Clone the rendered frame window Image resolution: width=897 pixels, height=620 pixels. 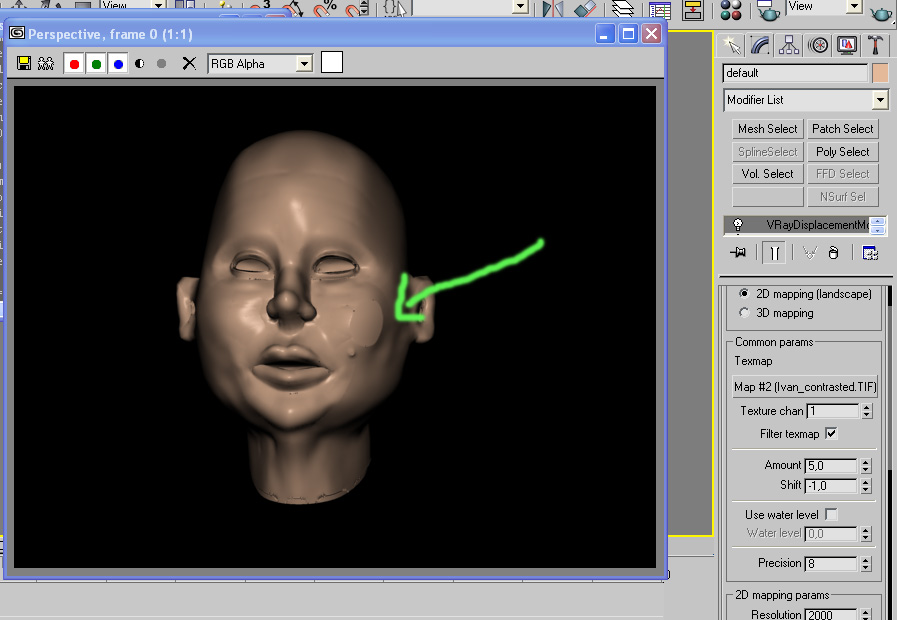(x=46, y=63)
